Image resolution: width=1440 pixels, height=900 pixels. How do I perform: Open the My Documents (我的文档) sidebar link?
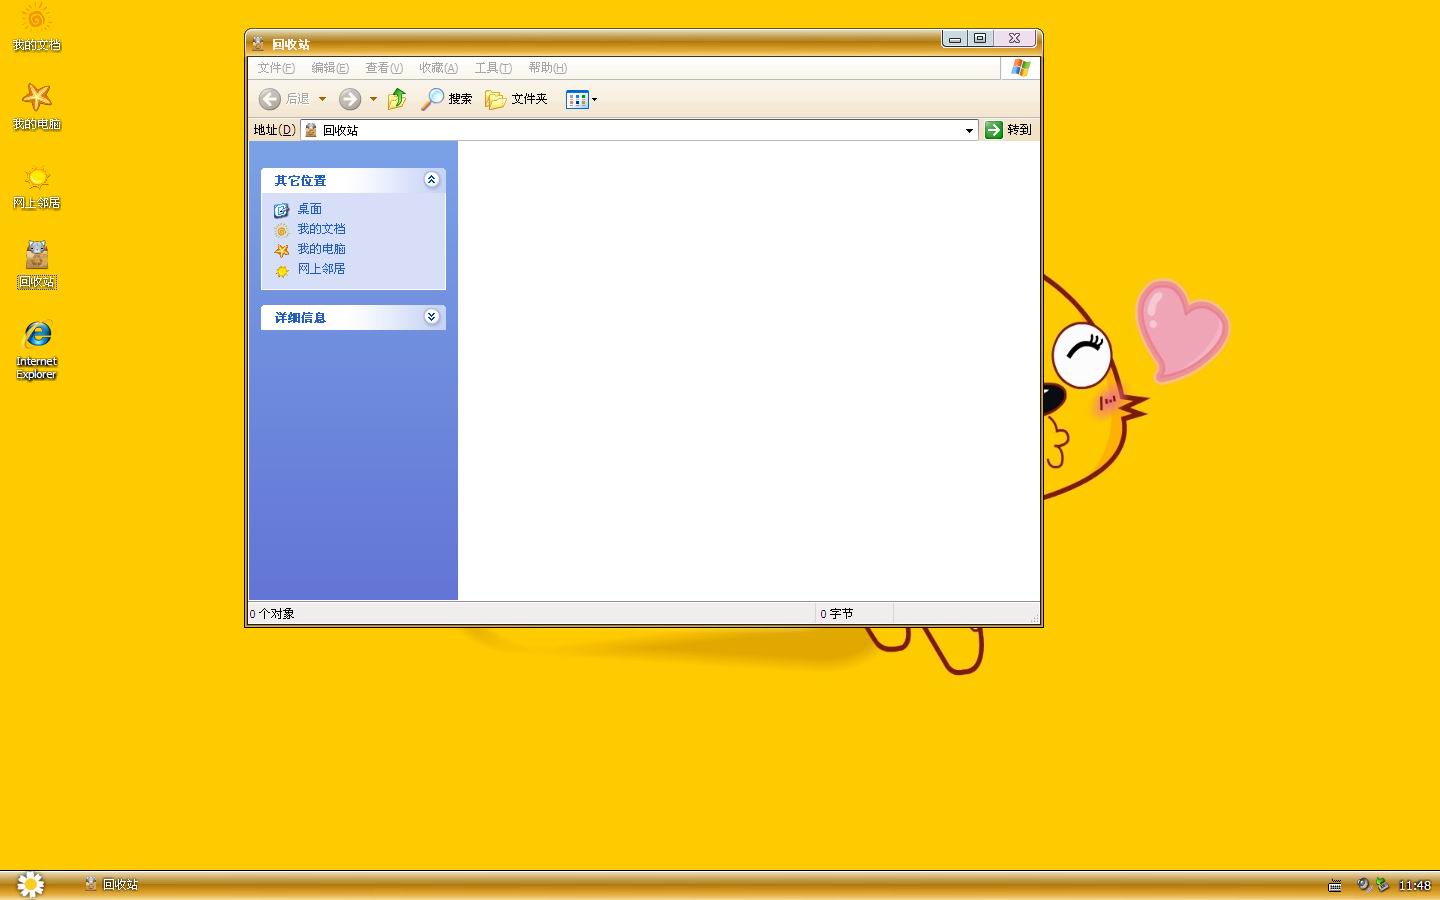click(x=321, y=229)
